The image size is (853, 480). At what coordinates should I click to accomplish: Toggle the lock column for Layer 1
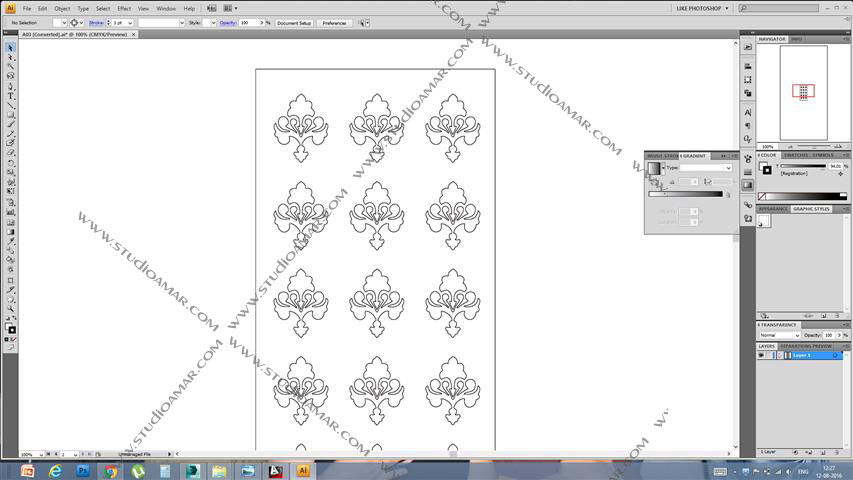[x=769, y=355]
